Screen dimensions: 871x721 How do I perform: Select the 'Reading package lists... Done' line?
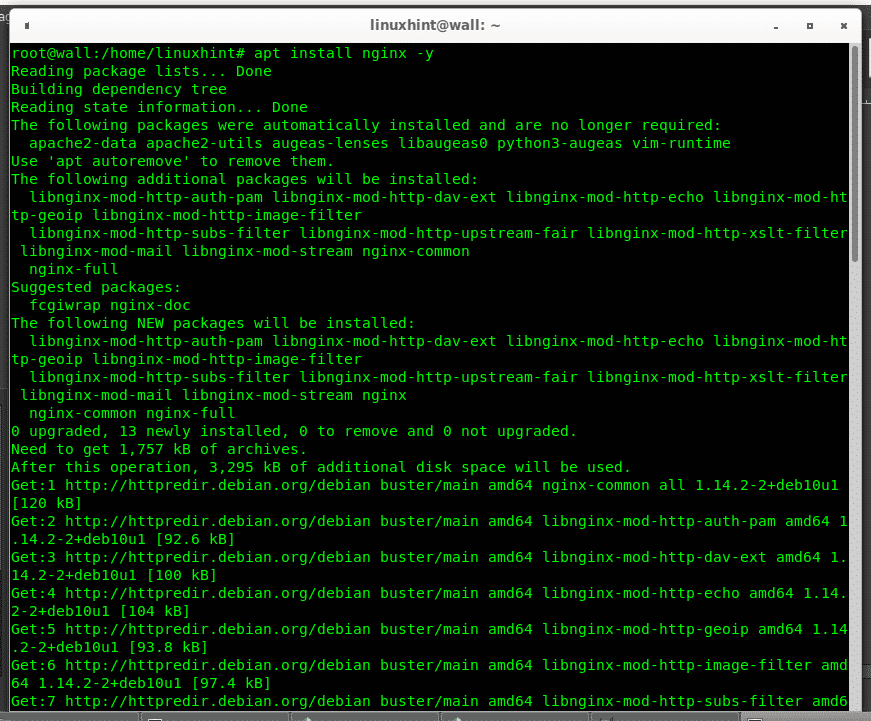coord(141,71)
